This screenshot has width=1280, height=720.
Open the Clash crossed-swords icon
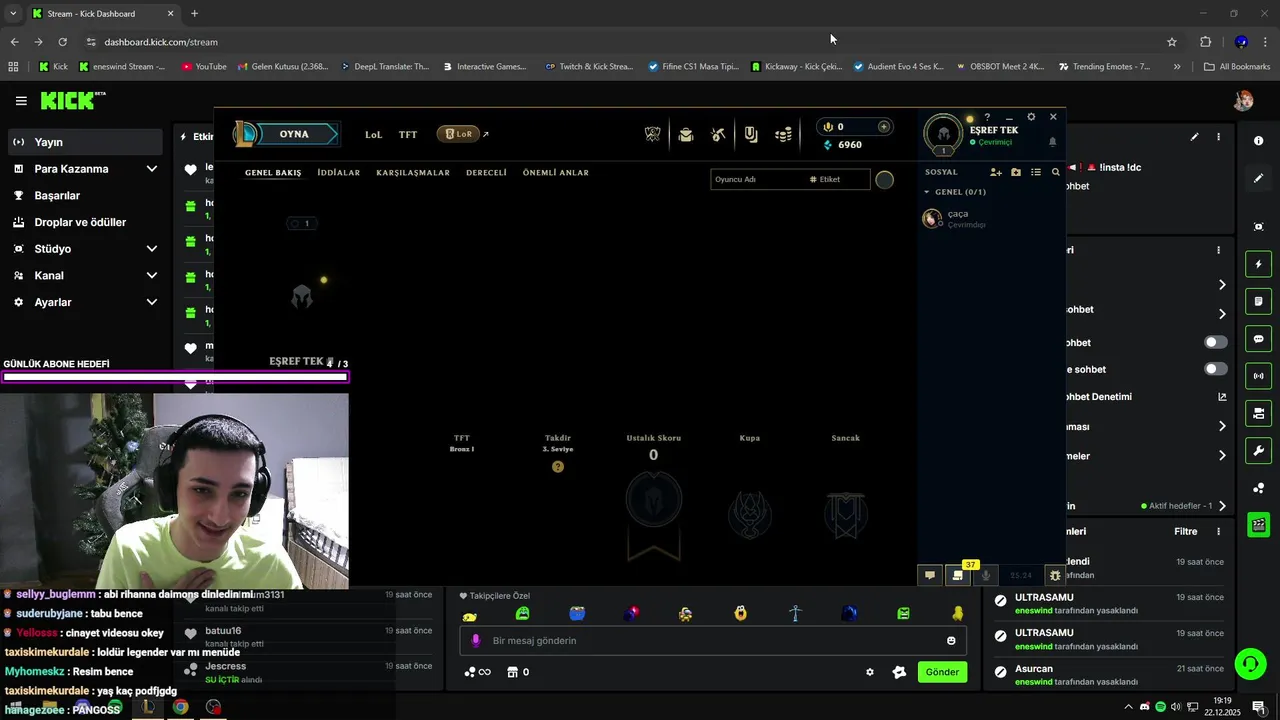click(x=653, y=134)
